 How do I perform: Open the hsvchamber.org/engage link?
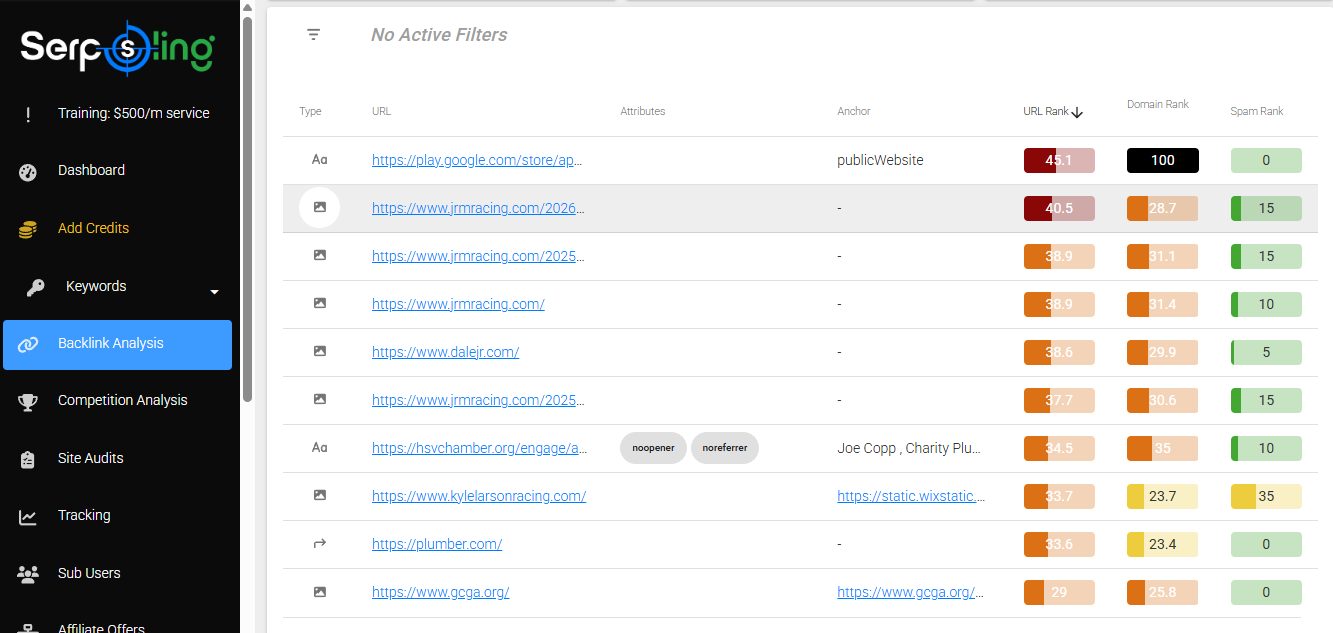coord(479,448)
